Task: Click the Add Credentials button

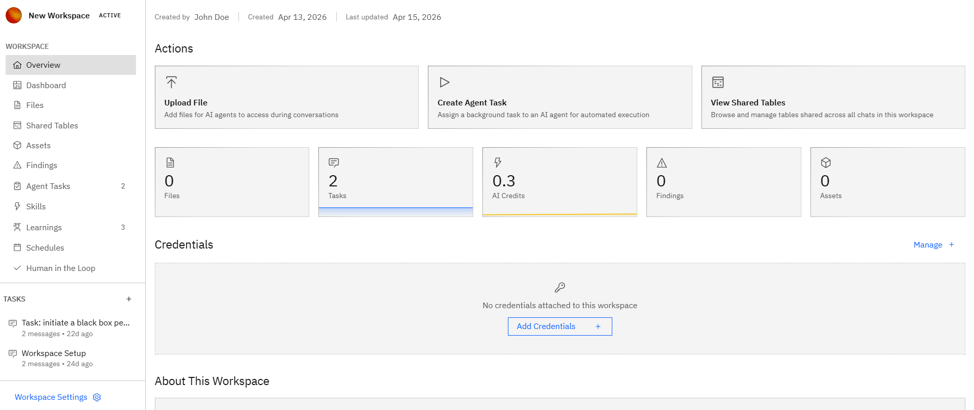Action: pyautogui.click(x=560, y=326)
